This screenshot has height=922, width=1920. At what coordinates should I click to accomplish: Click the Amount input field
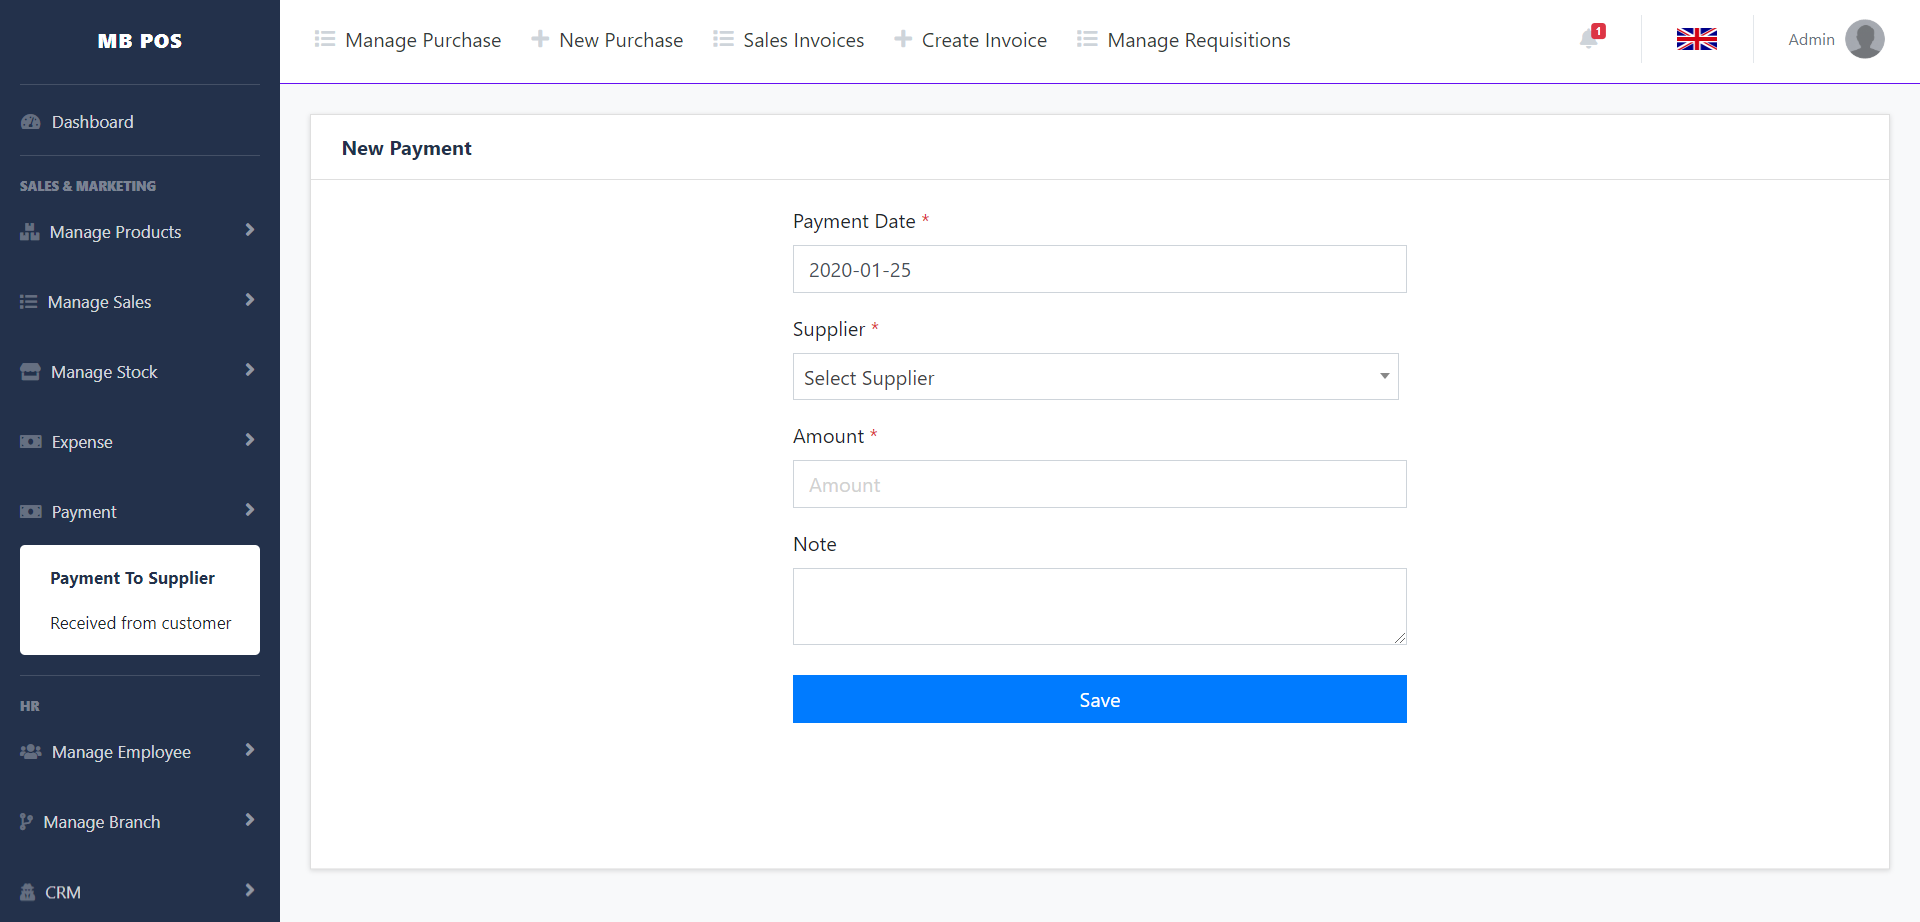point(1099,484)
